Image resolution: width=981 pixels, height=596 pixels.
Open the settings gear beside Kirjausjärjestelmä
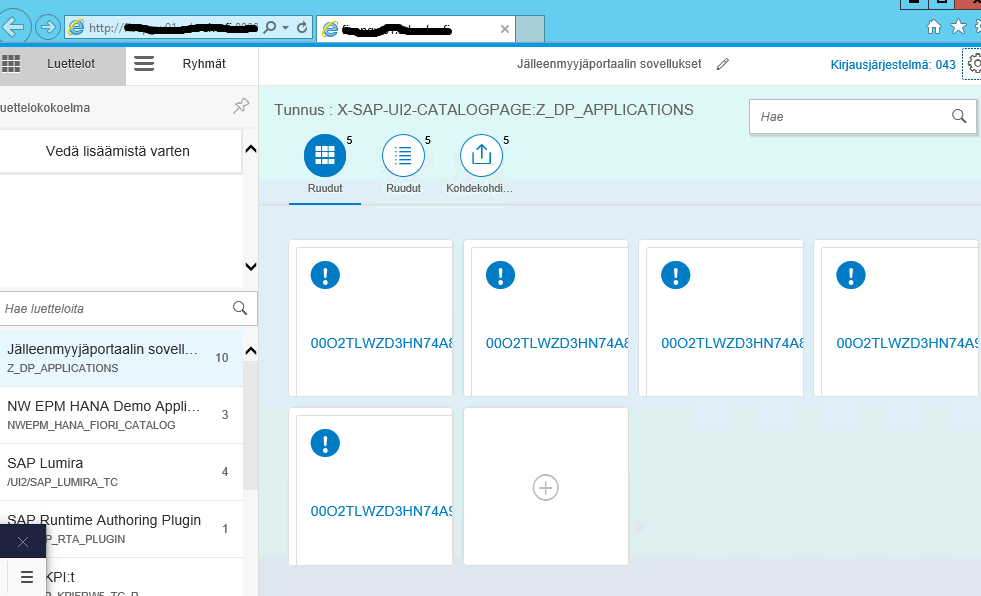click(973, 64)
